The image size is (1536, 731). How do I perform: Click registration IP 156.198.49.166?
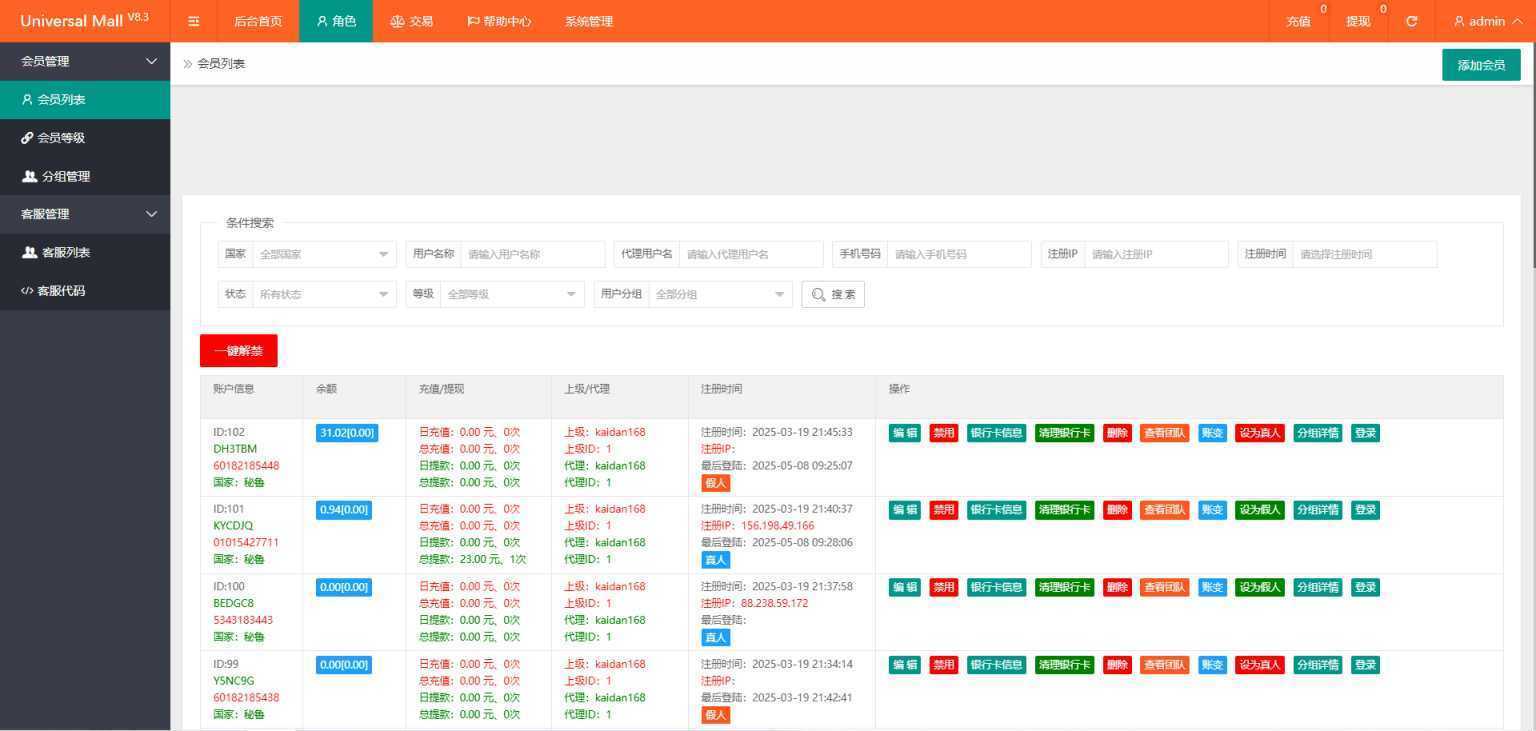click(x=777, y=526)
